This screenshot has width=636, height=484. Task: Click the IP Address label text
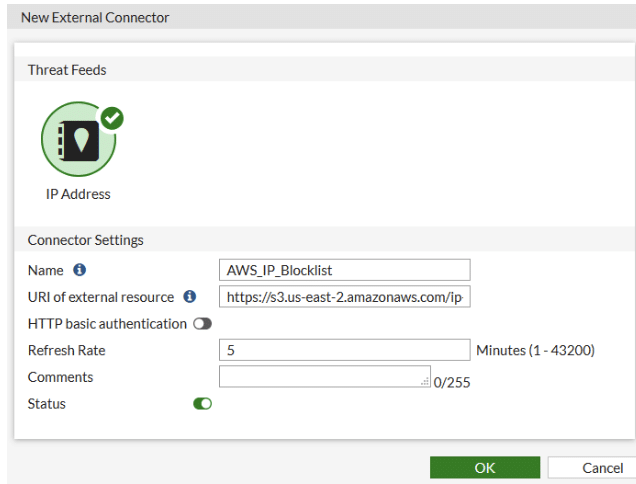pyautogui.click(x=78, y=194)
